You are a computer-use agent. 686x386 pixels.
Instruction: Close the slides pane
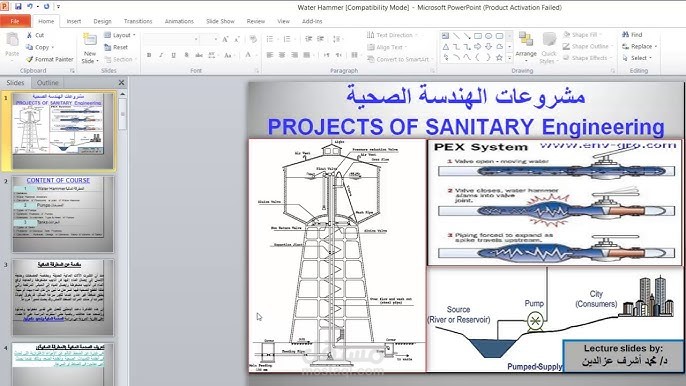[x=121, y=82]
